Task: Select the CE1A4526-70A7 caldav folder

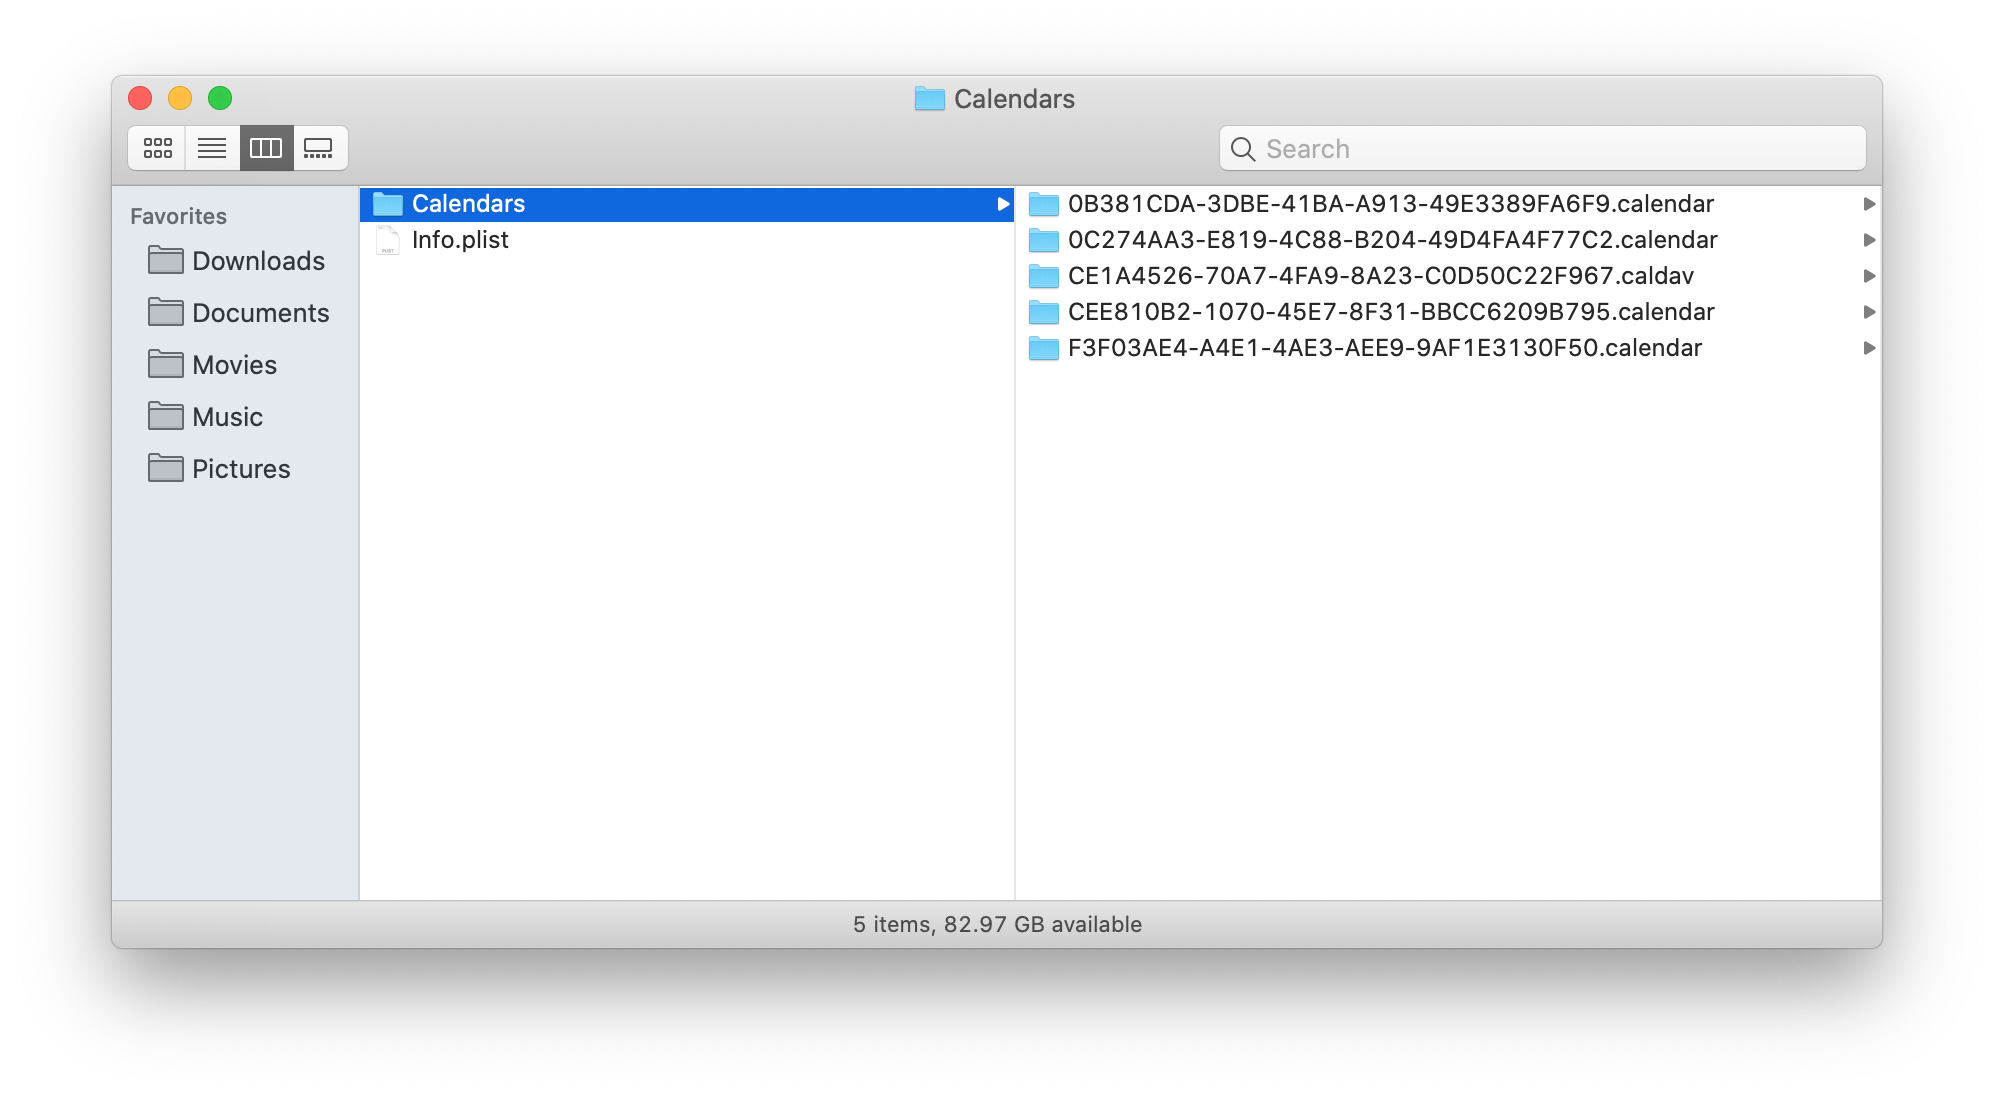Action: pos(1448,276)
